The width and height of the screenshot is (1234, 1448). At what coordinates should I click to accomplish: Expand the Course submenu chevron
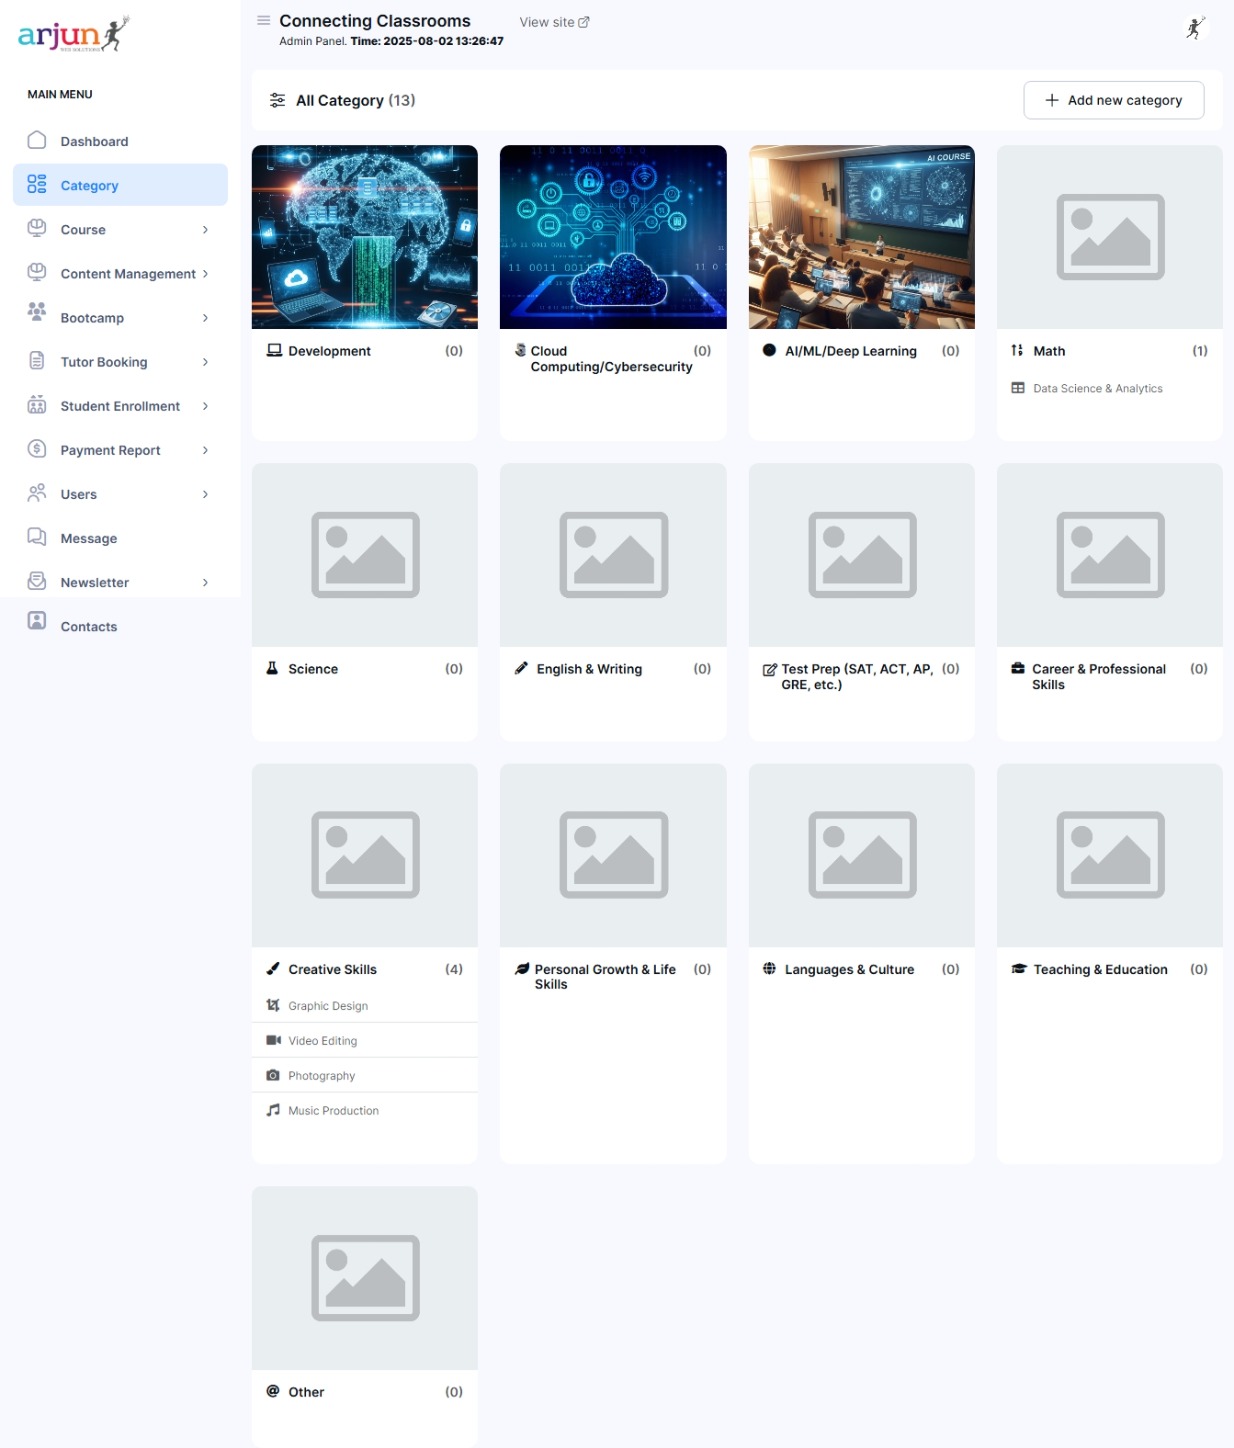tap(205, 230)
